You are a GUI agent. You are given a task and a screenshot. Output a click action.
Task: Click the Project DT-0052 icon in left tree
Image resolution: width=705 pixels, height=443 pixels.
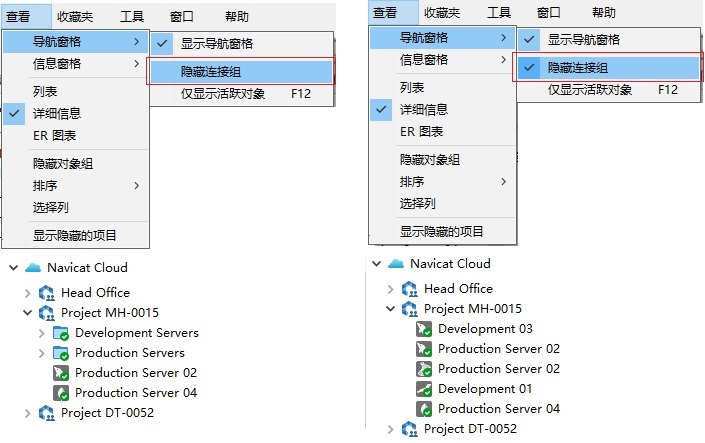point(47,413)
